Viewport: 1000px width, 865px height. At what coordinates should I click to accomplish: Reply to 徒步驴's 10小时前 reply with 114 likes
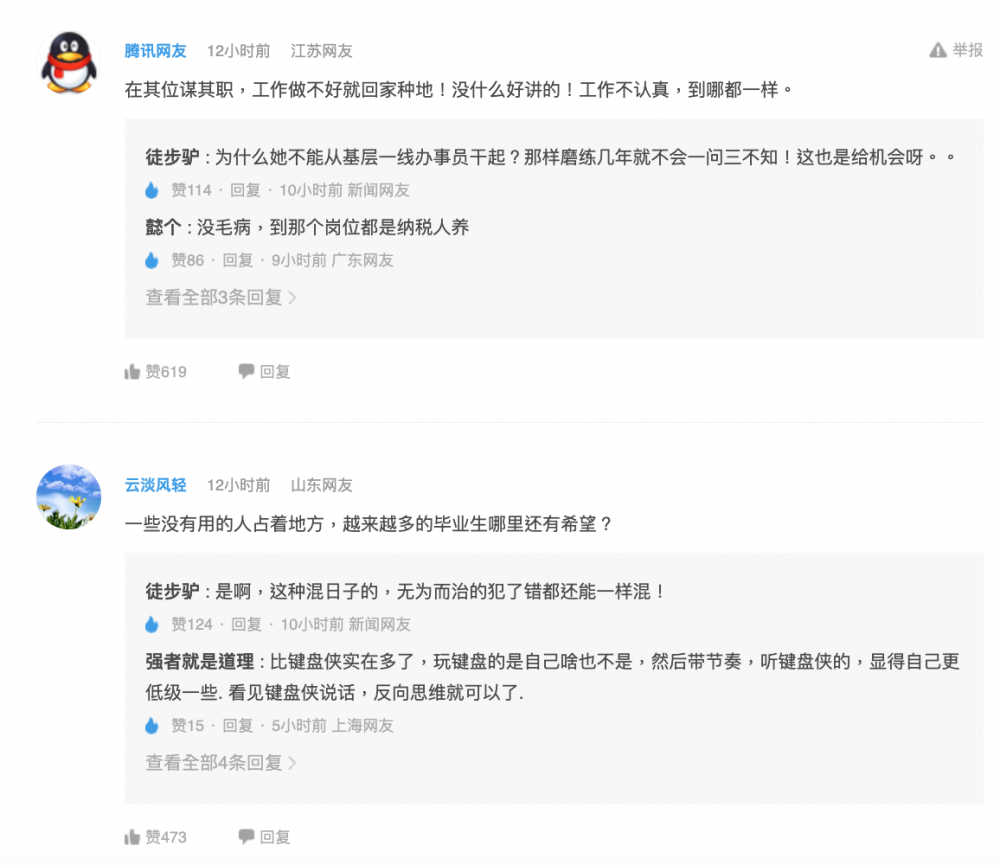tap(245, 190)
